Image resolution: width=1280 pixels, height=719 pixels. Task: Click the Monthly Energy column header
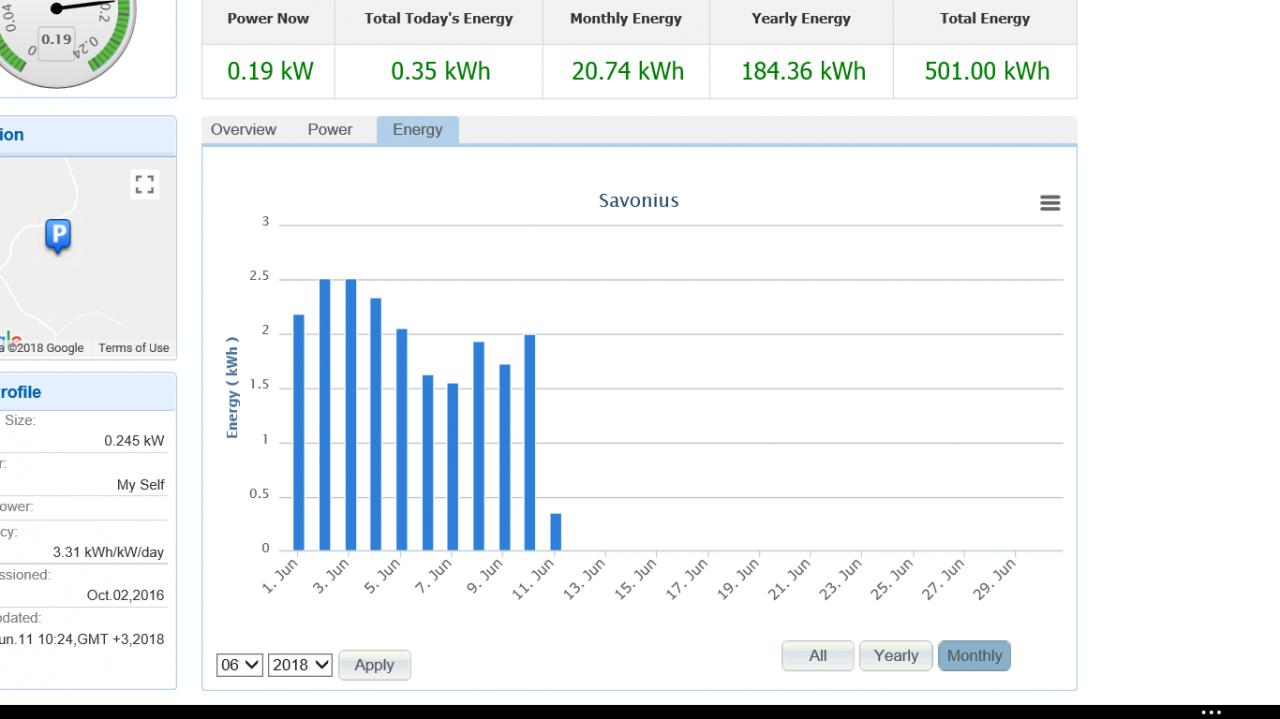tap(626, 18)
